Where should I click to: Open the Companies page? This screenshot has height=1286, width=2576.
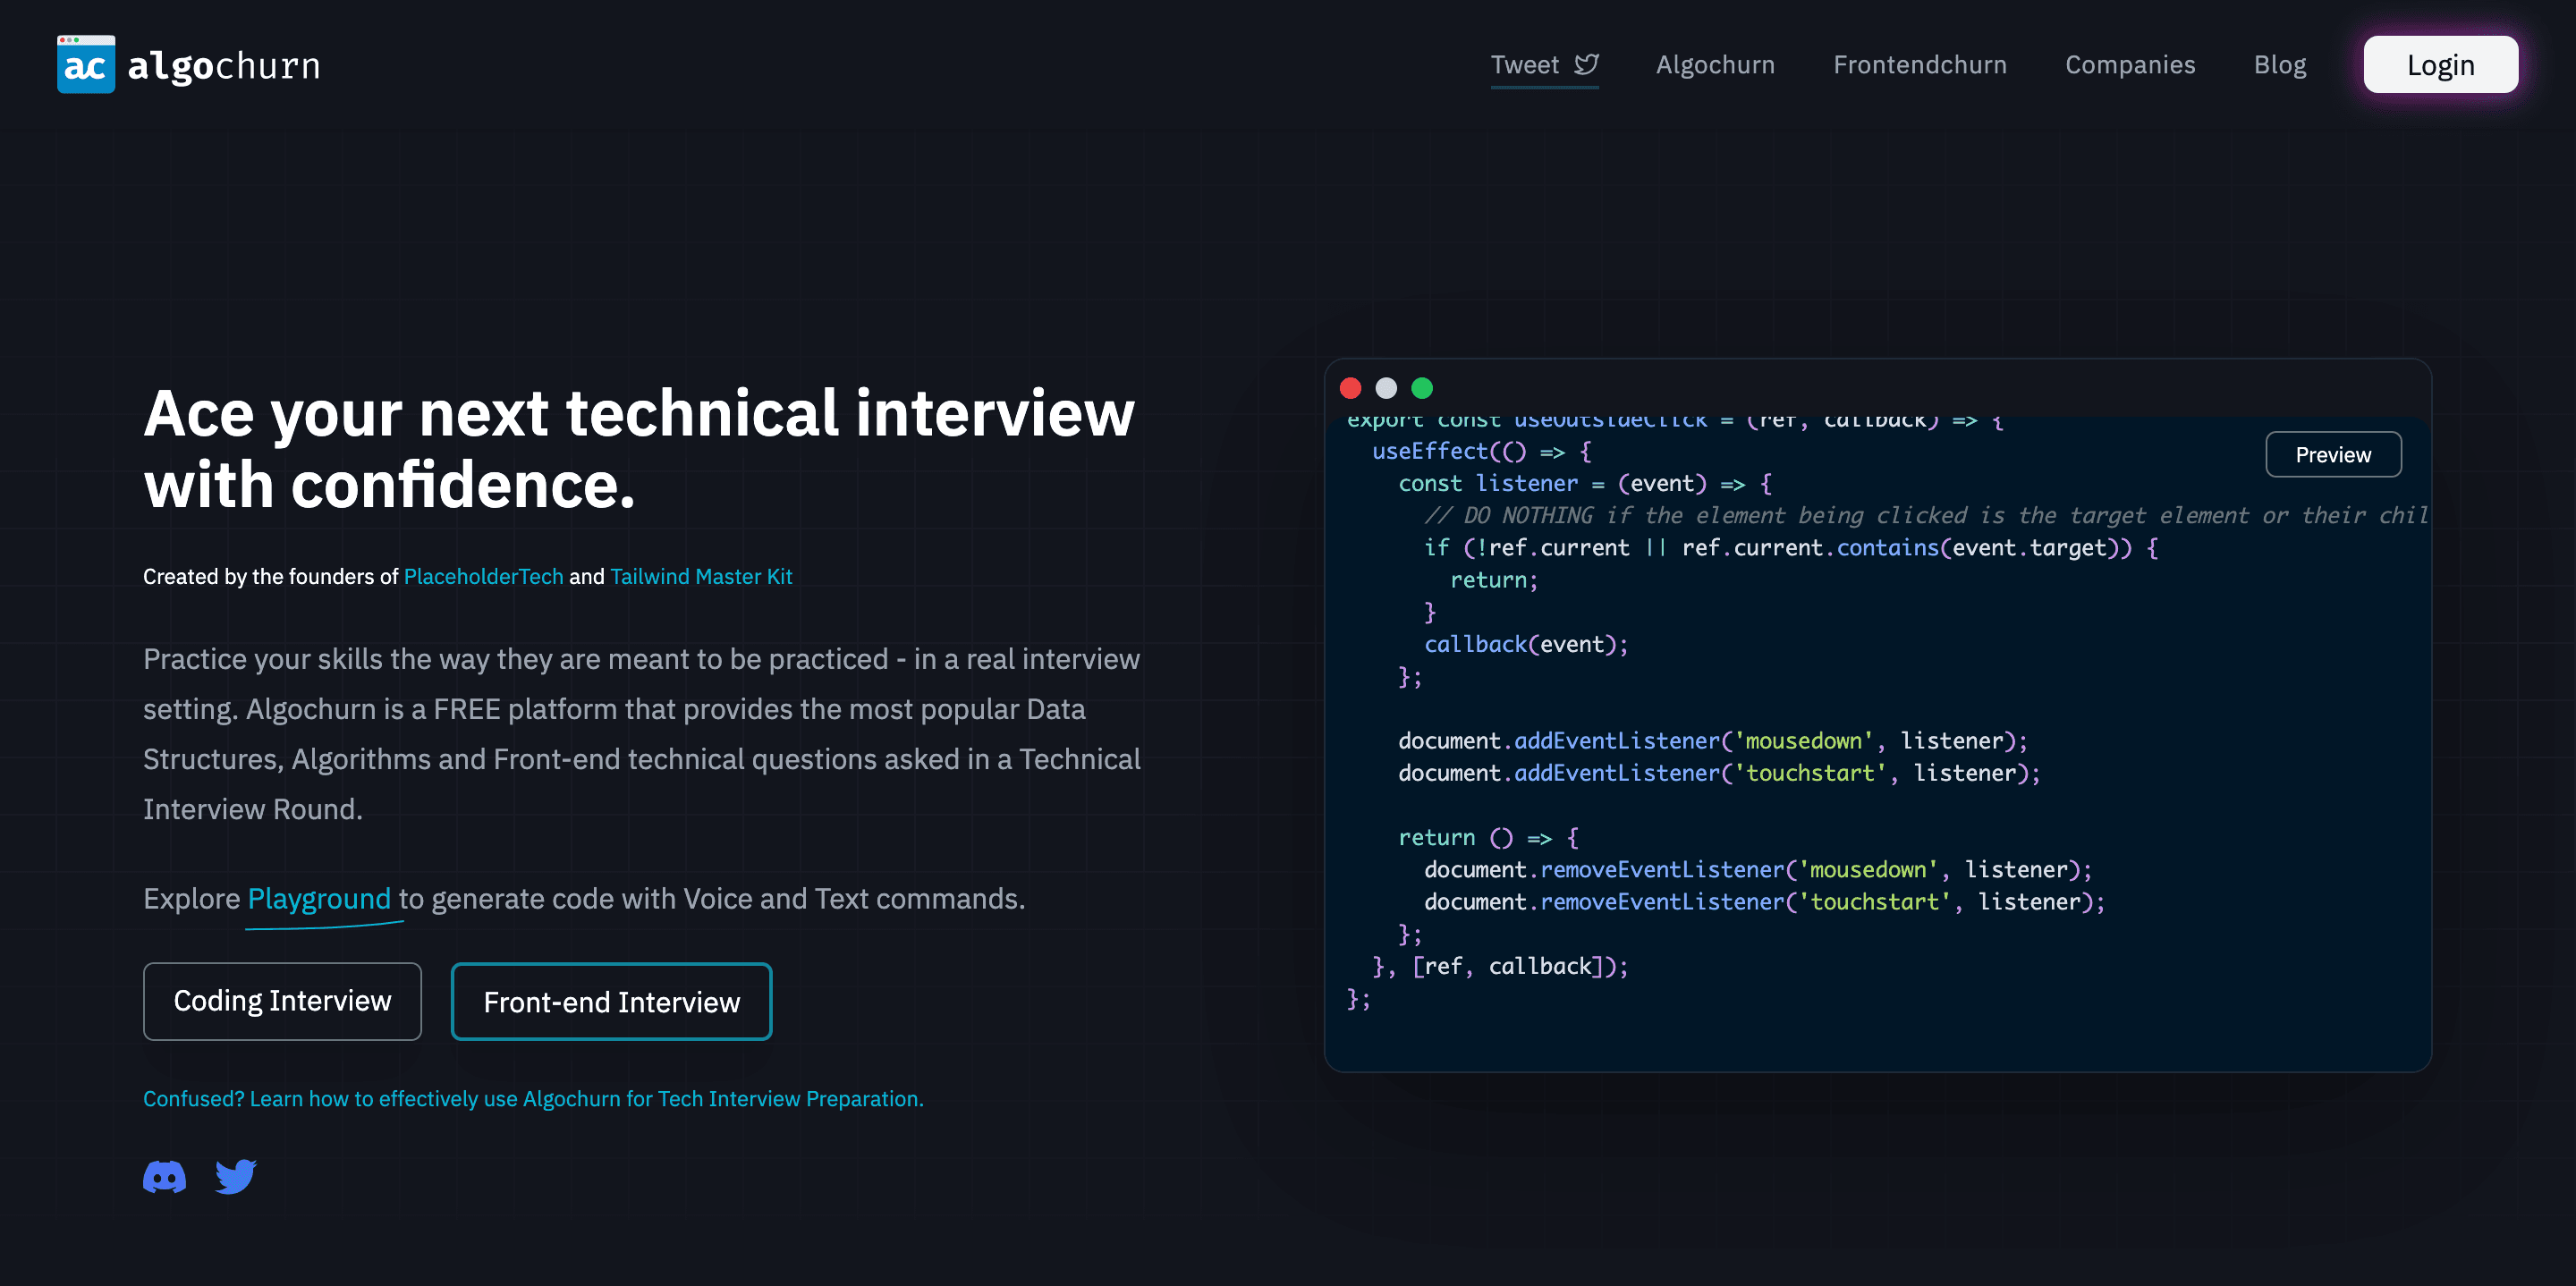coord(2130,64)
